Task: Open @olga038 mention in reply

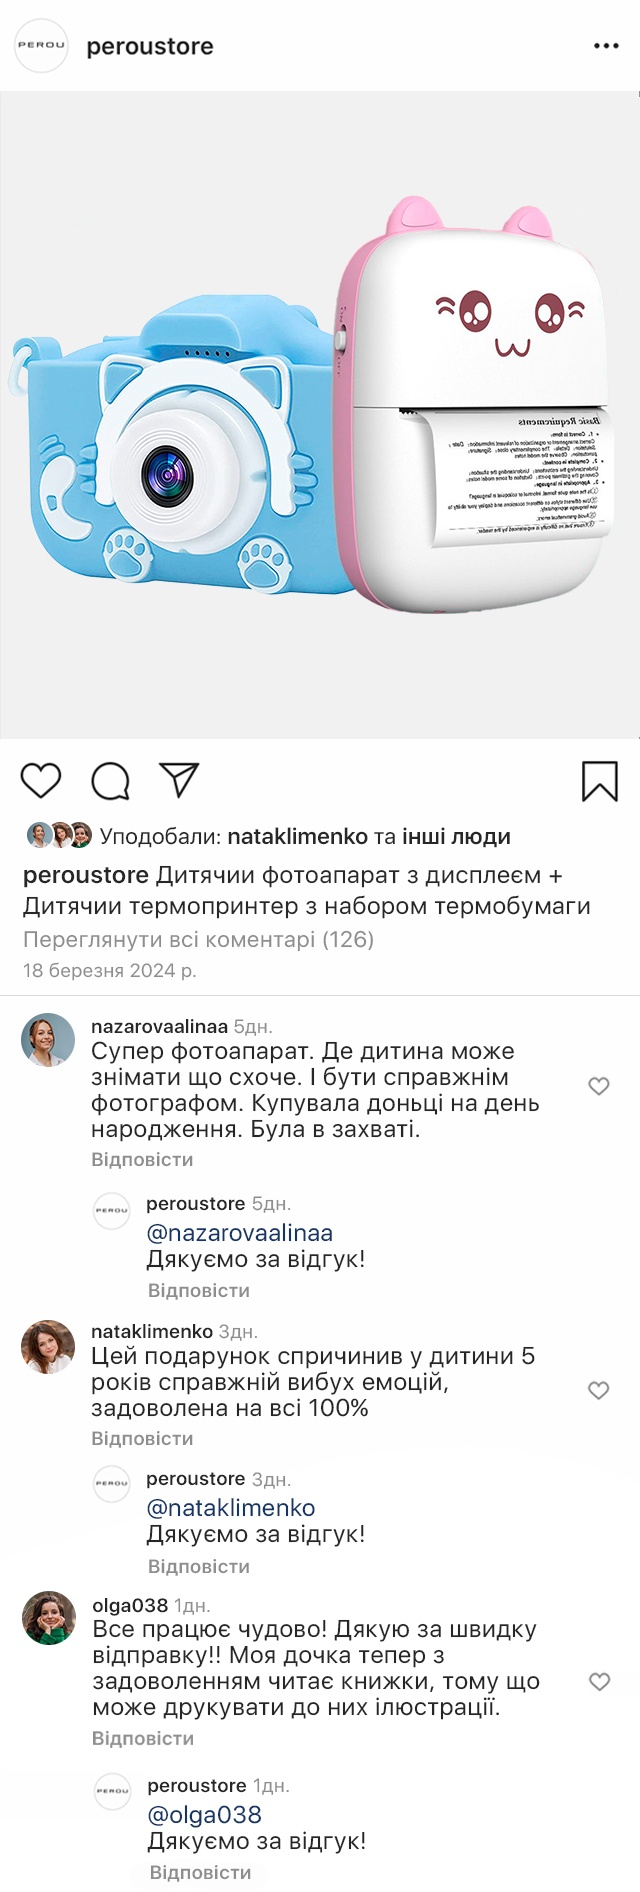Action: pos(204,1815)
